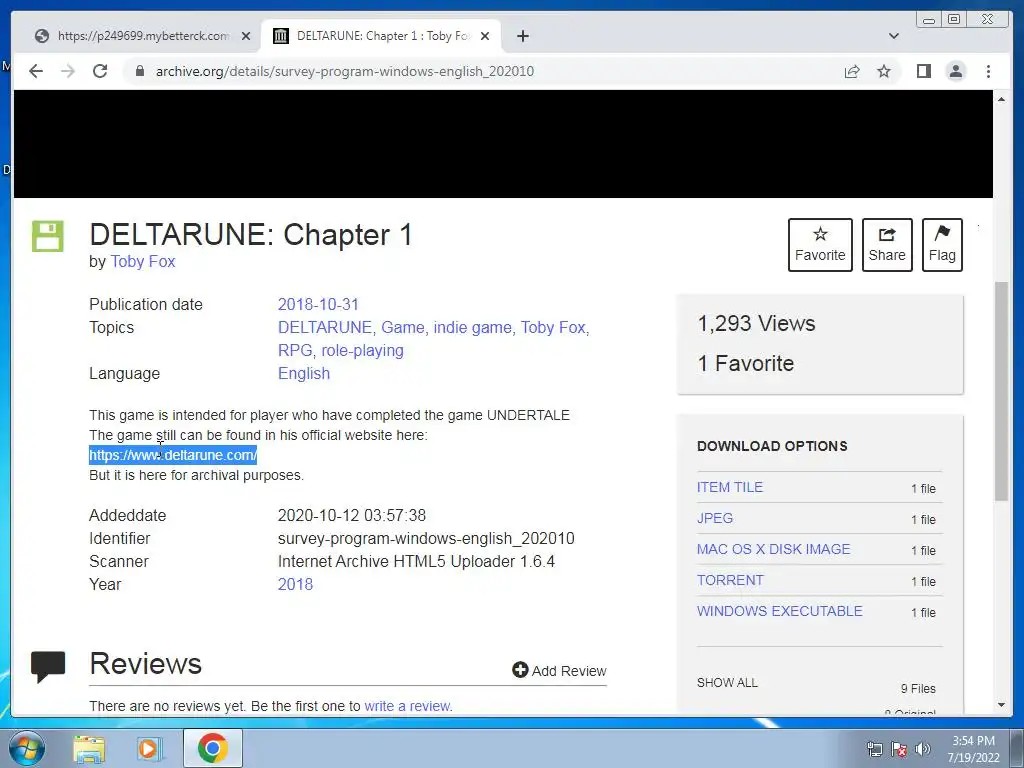Viewport: 1024px width, 768px height.
Task: Click SHOW ALL files
Action: point(727,682)
